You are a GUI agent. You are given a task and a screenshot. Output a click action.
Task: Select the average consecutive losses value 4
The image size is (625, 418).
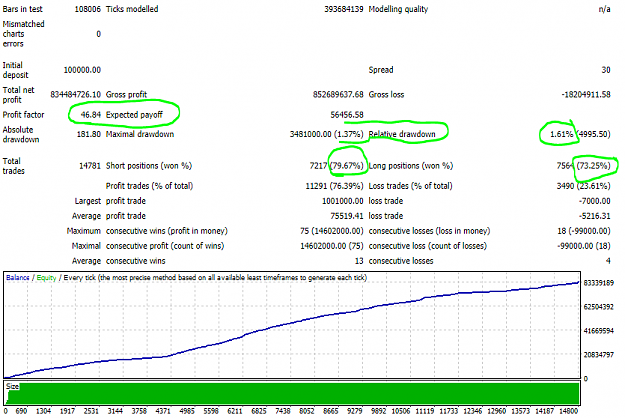coord(608,261)
